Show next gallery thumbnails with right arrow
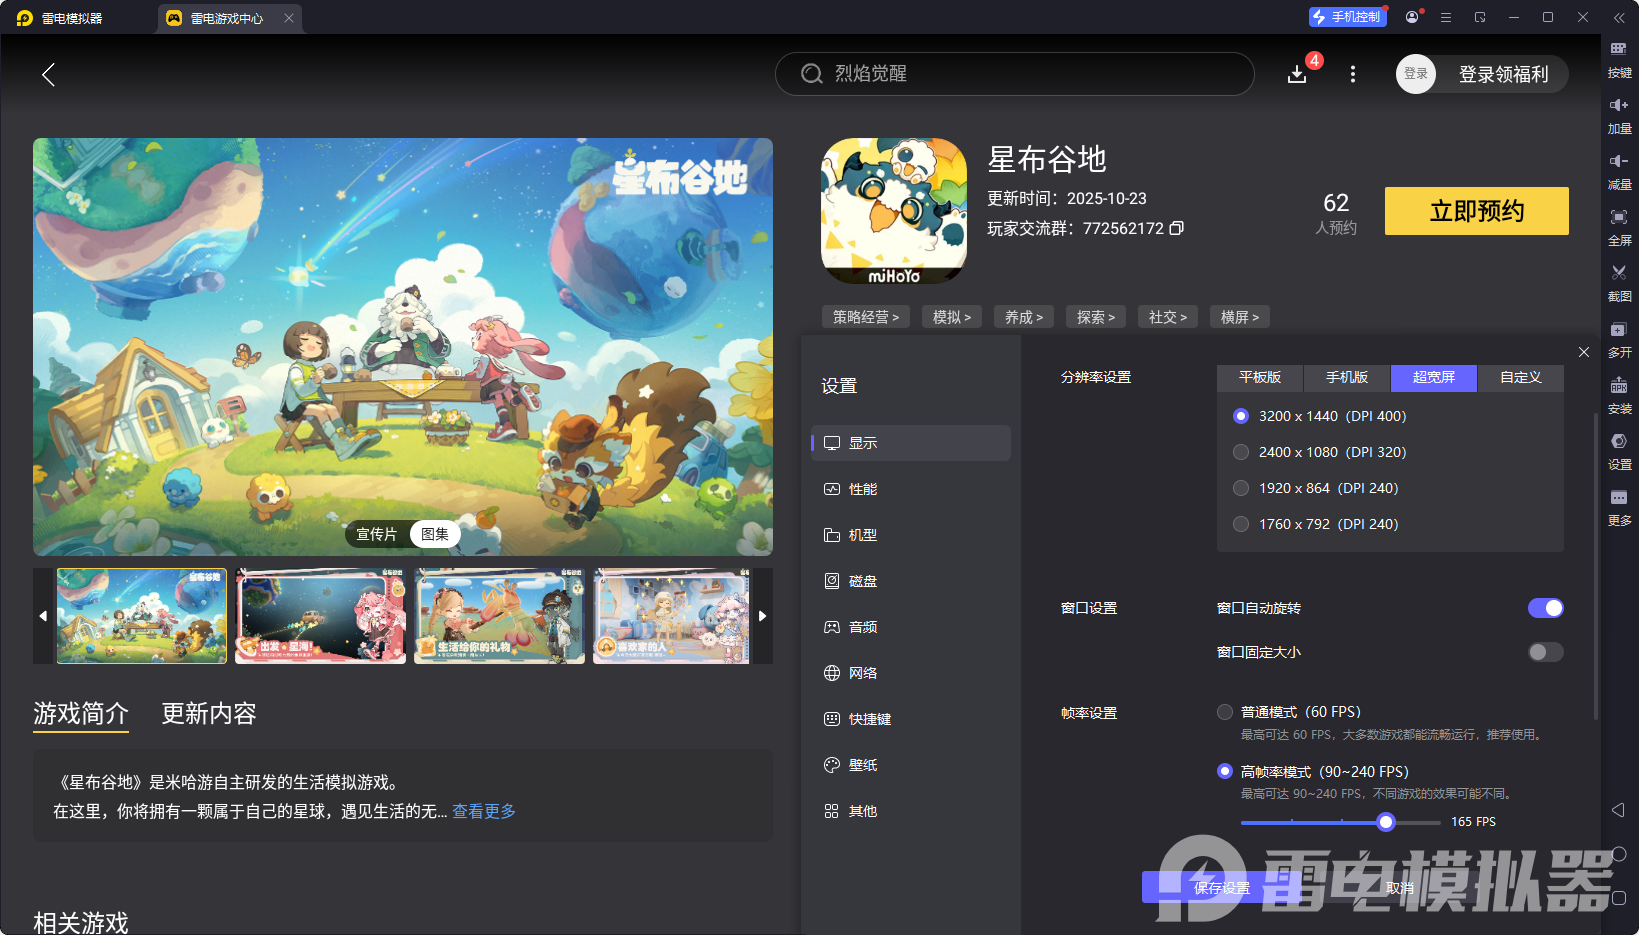Screen dimensions: 1639x935 (x=762, y=616)
